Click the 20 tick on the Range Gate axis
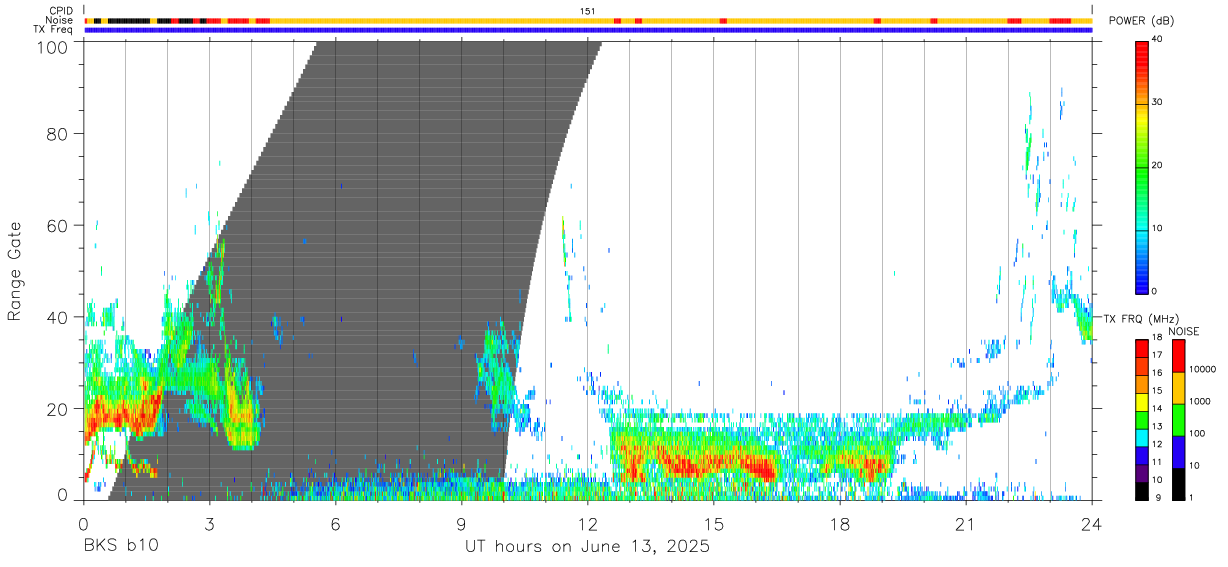This screenshot has height=567, width=1228. (59, 409)
